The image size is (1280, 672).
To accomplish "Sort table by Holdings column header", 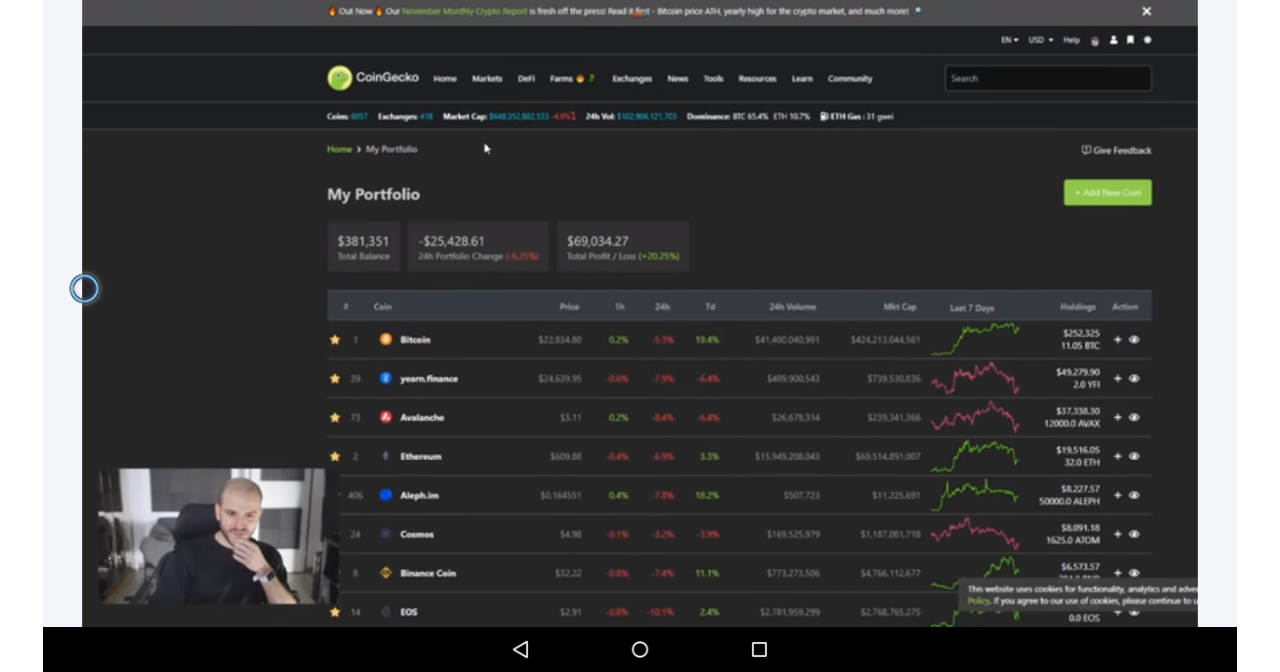I will click(x=1078, y=307).
